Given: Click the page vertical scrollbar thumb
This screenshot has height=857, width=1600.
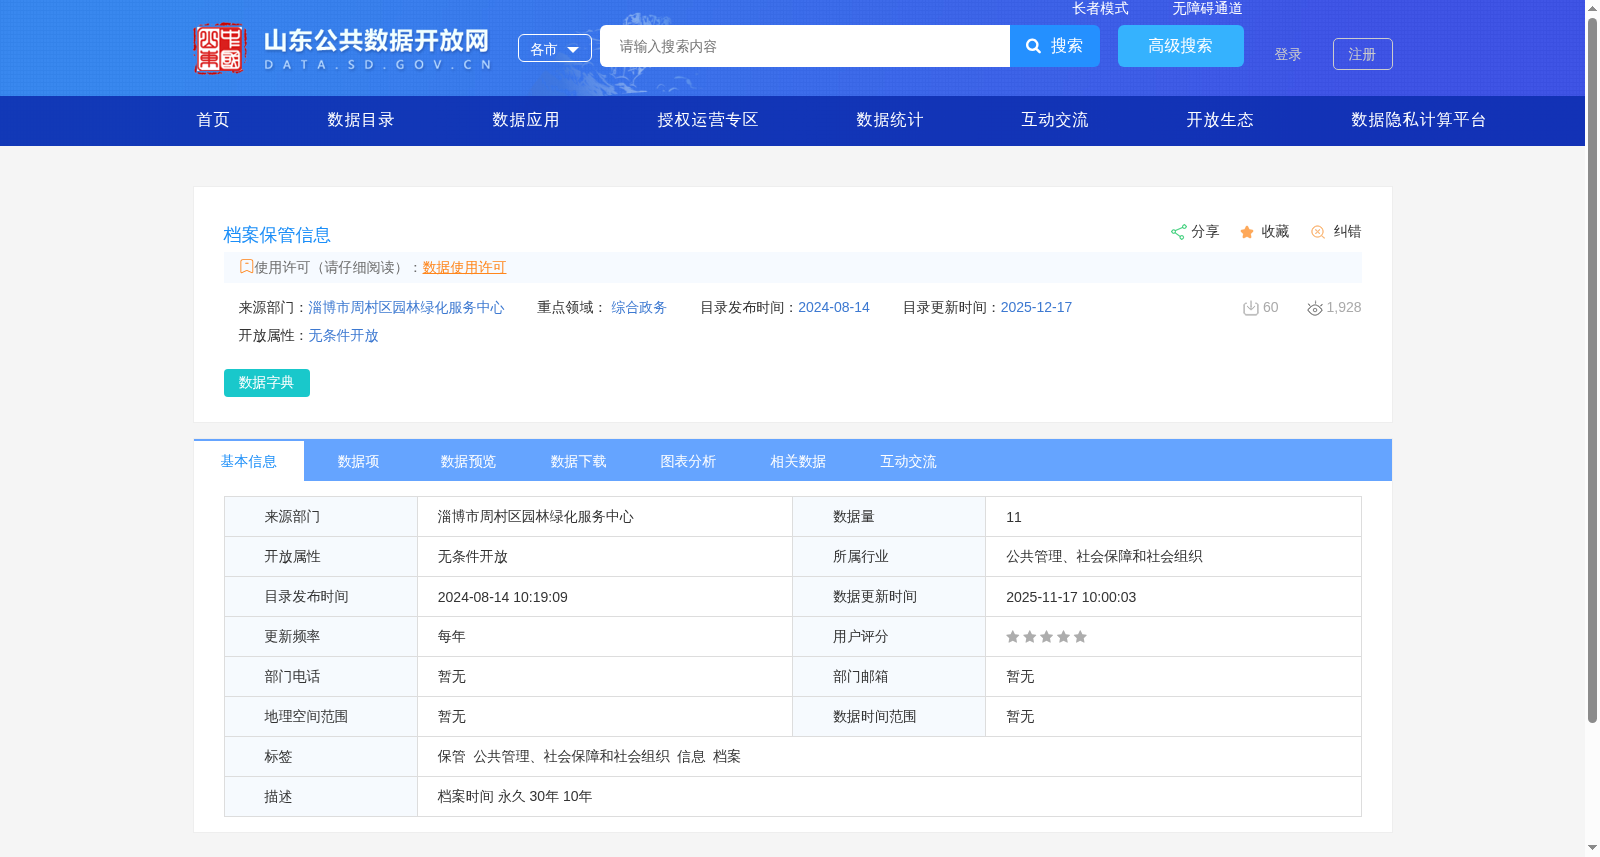Looking at the screenshot, I should (x=1592, y=370).
